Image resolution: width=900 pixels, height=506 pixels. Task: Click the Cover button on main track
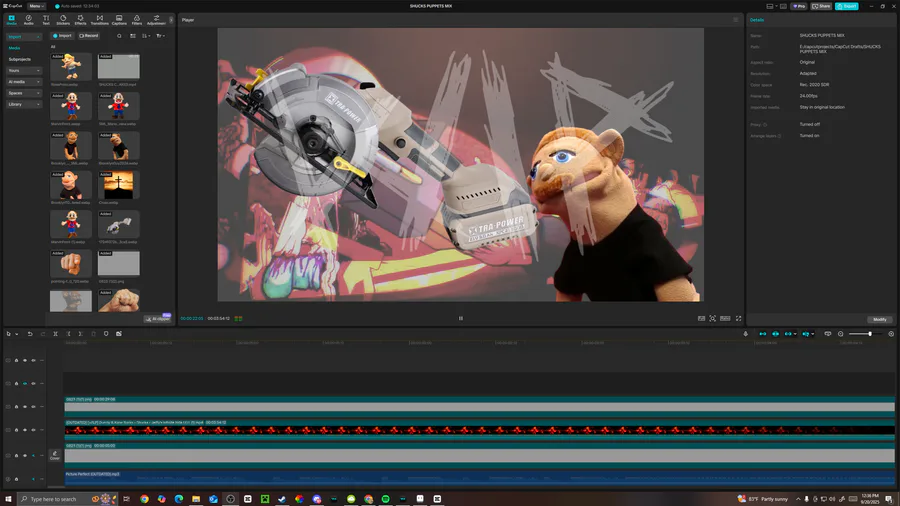(55, 455)
